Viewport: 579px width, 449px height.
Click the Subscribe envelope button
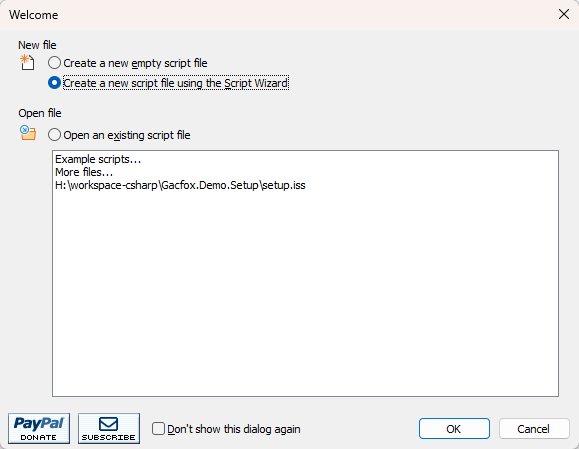pos(109,428)
